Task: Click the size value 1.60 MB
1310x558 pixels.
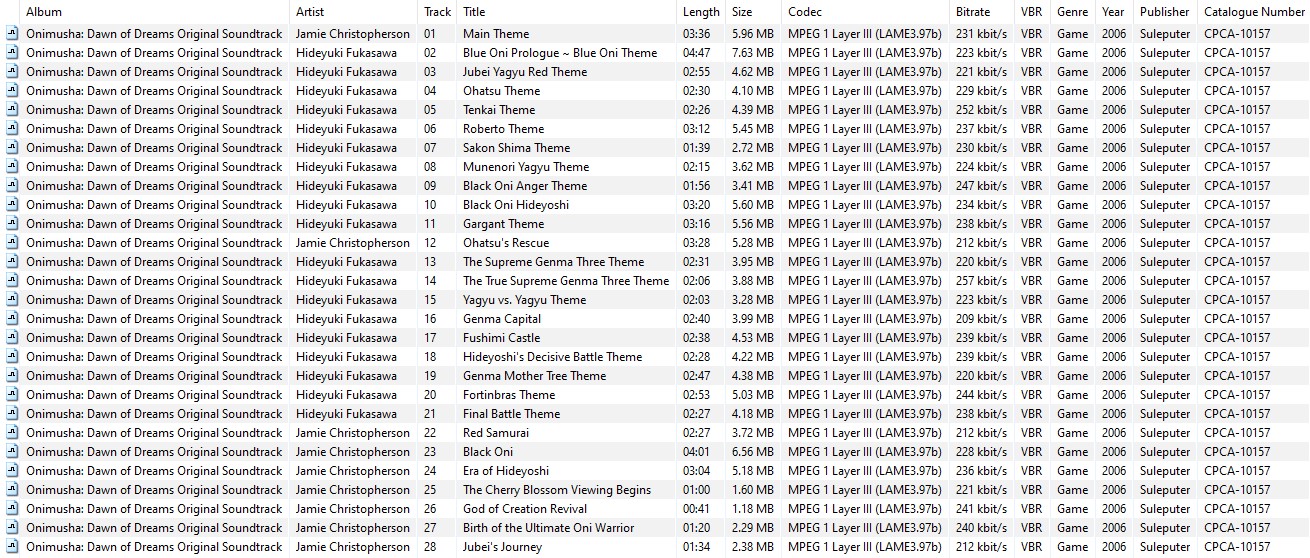Action: pyautogui.click(x=752, y=490)
